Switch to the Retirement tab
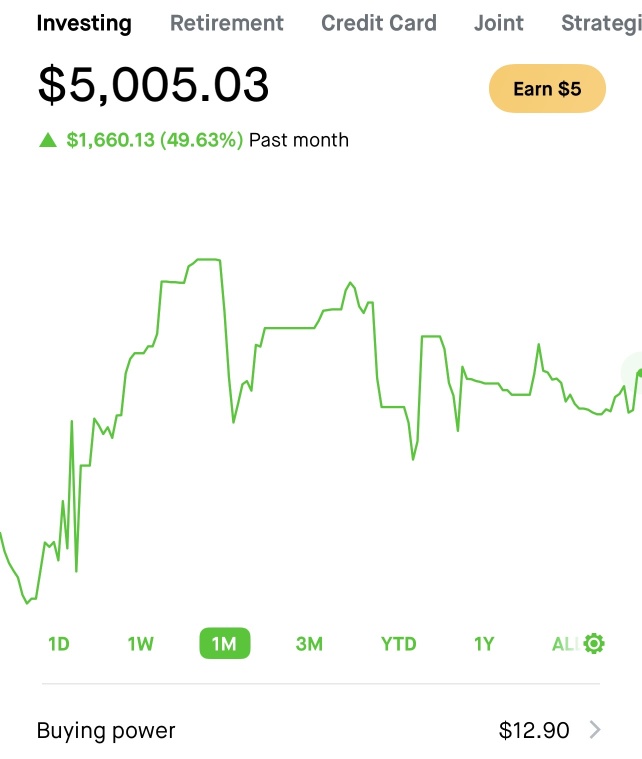Screen dimensions: 642x759 coord(227,23)
